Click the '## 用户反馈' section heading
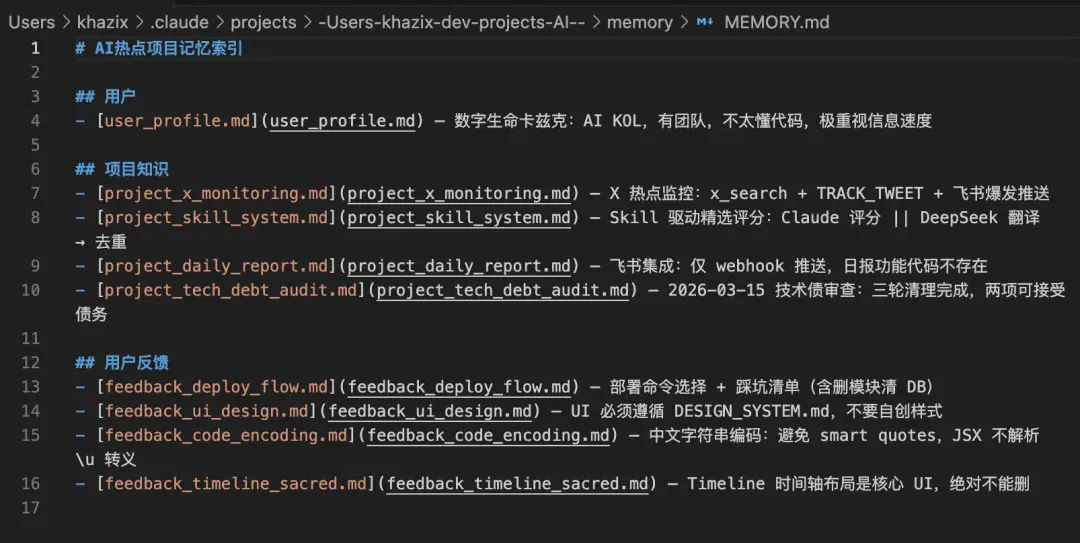This screenshot has width=1080, height=543. (x=122, y=363)
